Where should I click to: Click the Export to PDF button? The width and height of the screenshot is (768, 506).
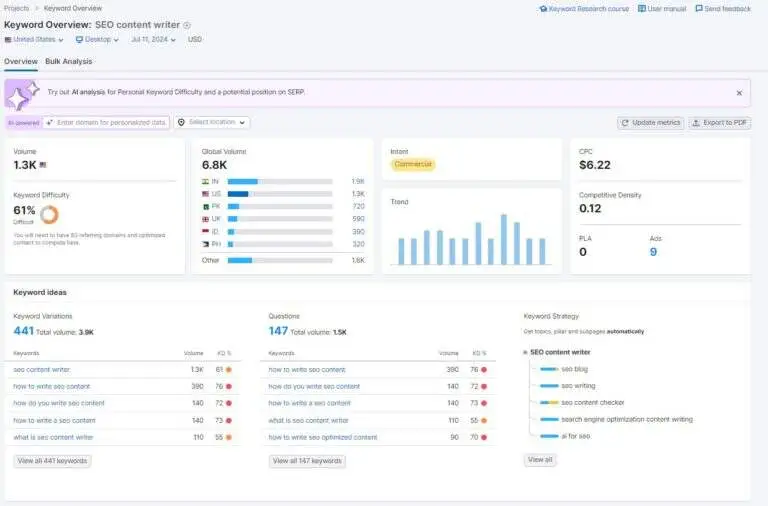pos(720,123)
